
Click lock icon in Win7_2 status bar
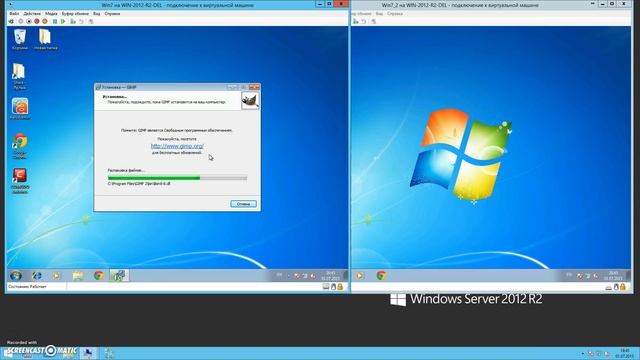click(x=623, y=287)
